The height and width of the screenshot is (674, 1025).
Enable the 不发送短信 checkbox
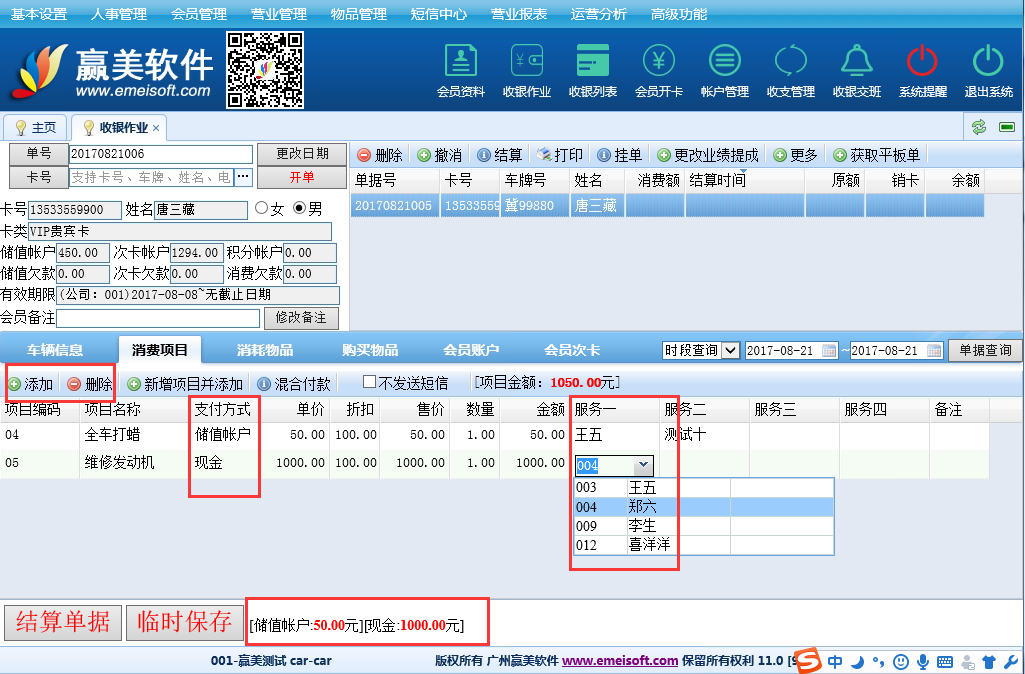point(369,382)
